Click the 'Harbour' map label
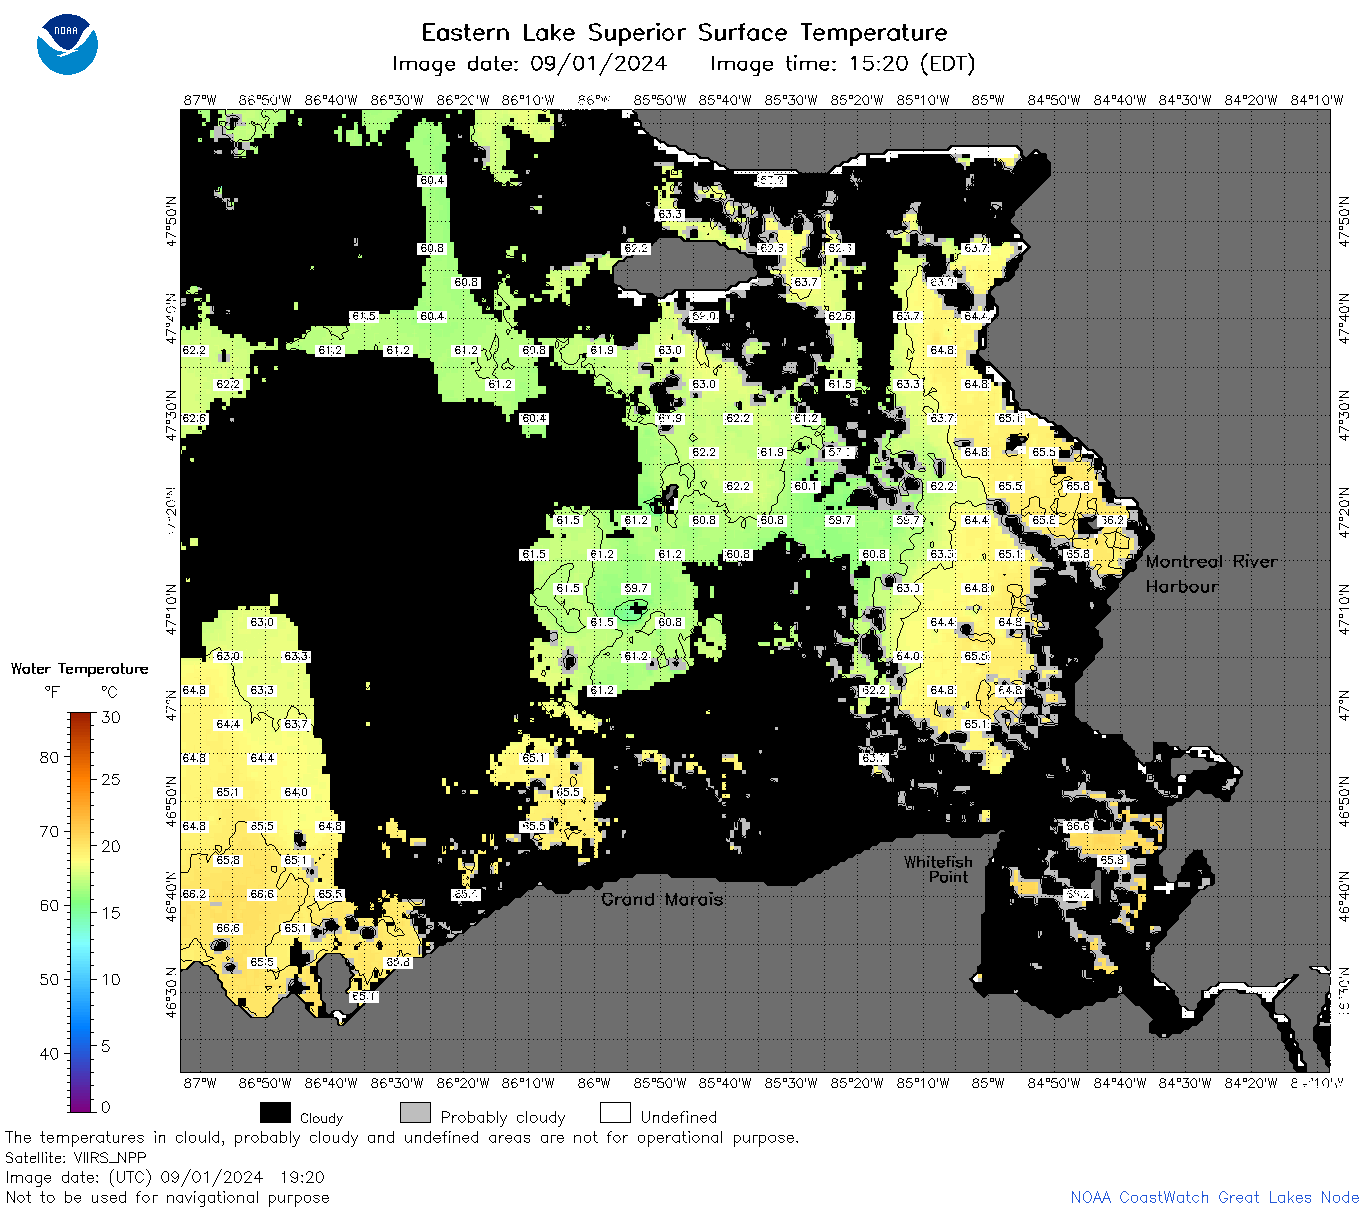Viewport: 1370px width, 1213px height. pos(1182,587)
